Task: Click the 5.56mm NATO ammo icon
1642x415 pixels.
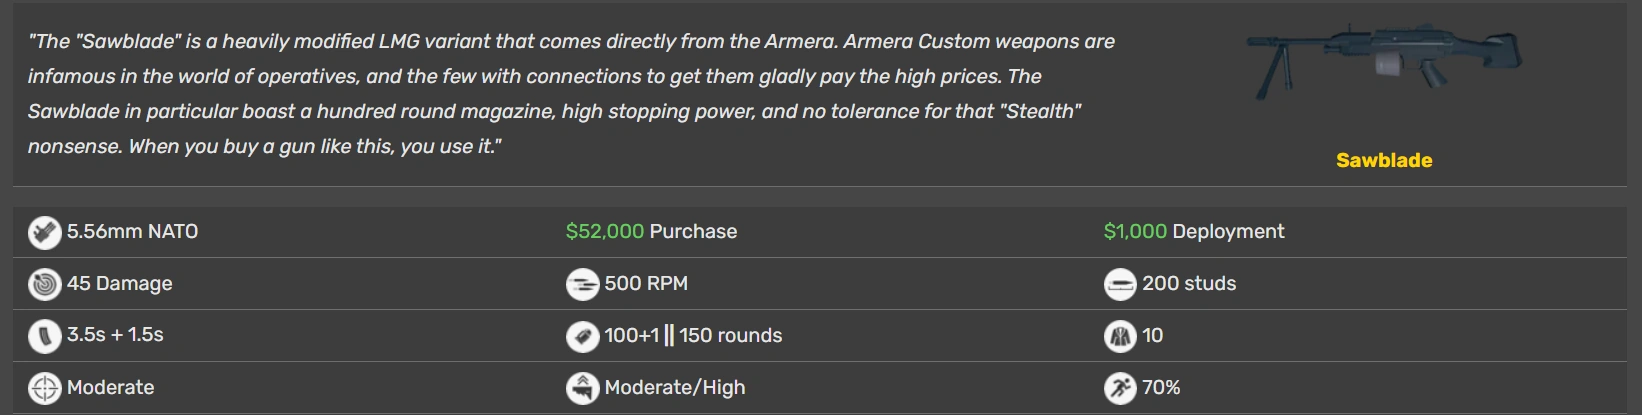Action: coord(44,232)
